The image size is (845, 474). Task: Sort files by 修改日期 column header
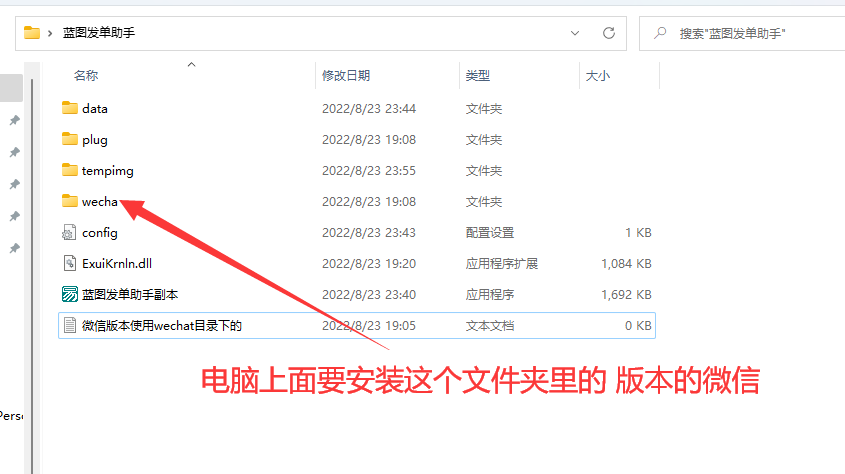[346, 76]
